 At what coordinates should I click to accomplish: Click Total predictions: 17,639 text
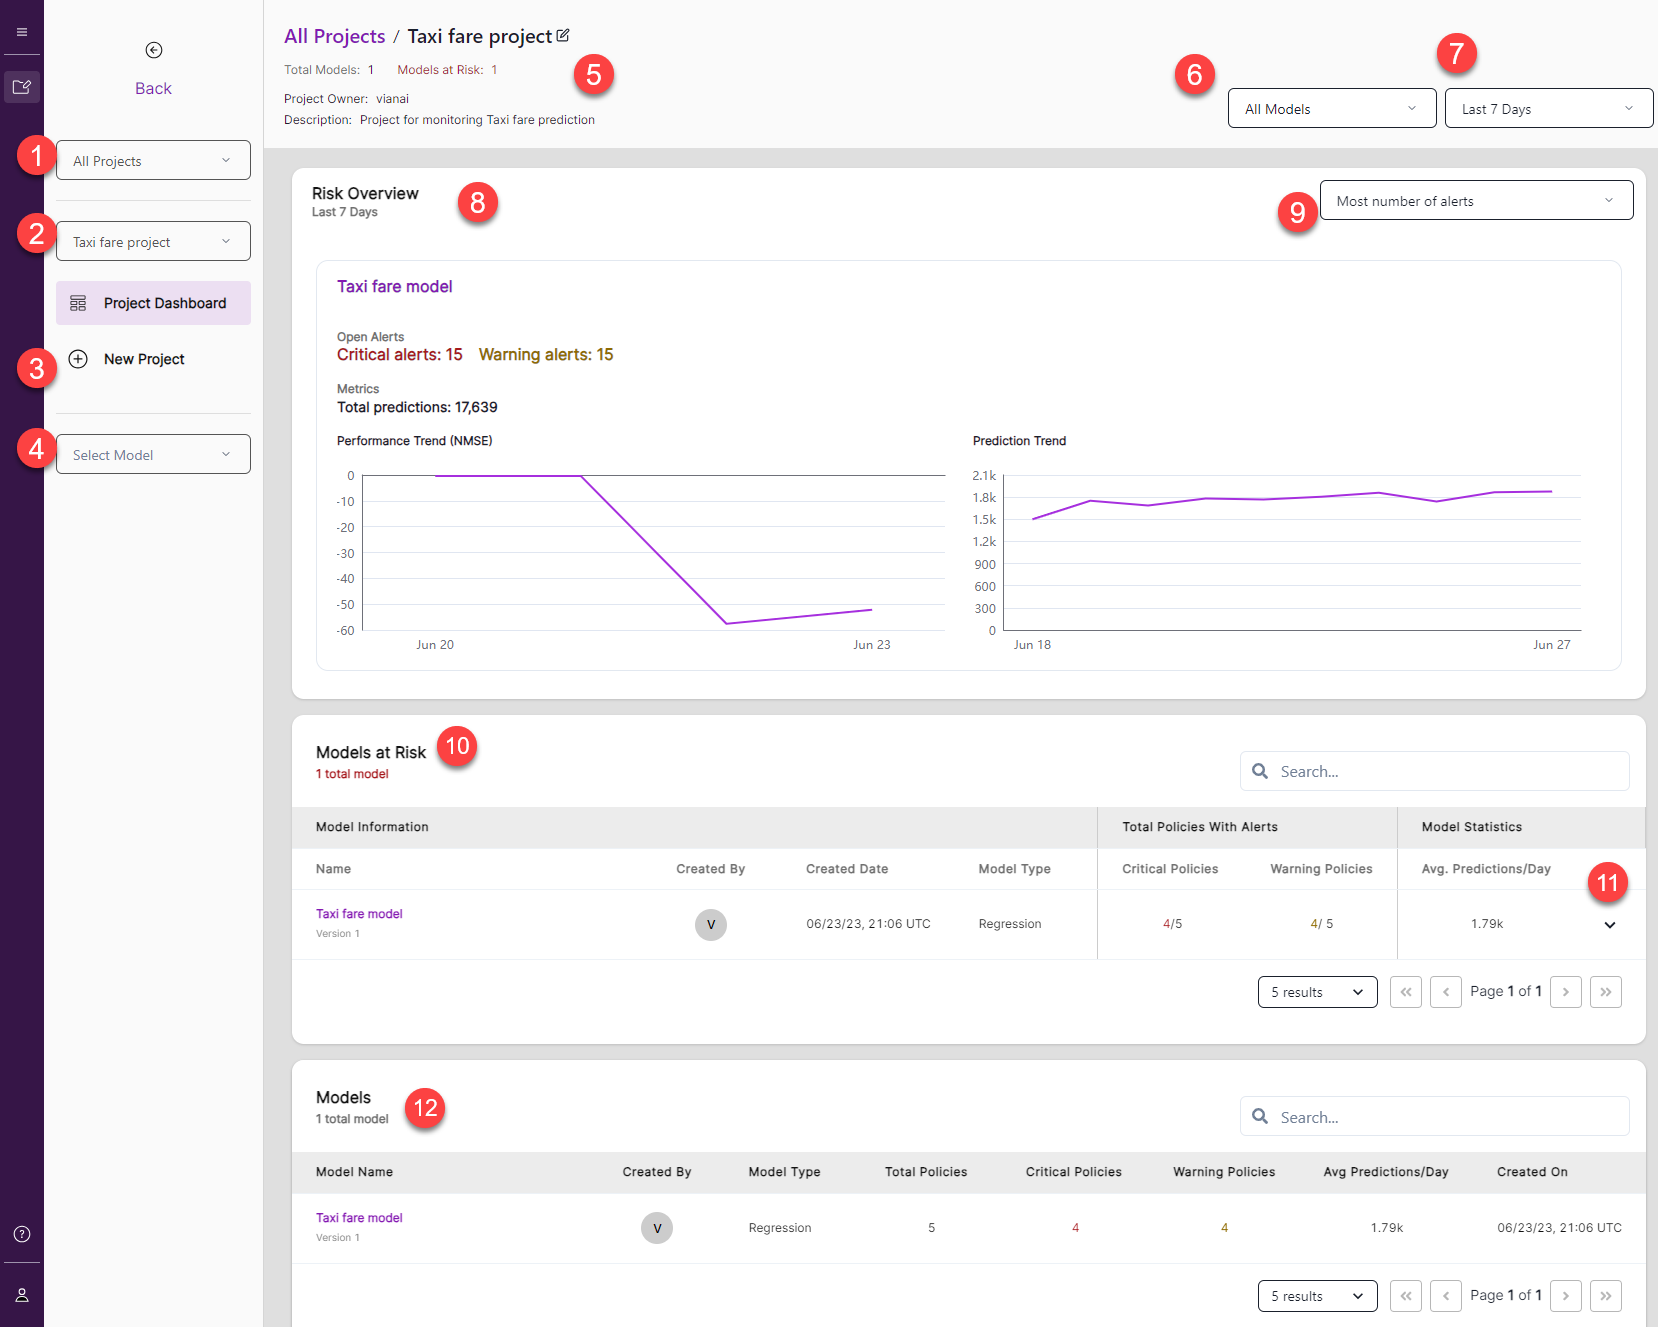[x=417, y=407]
